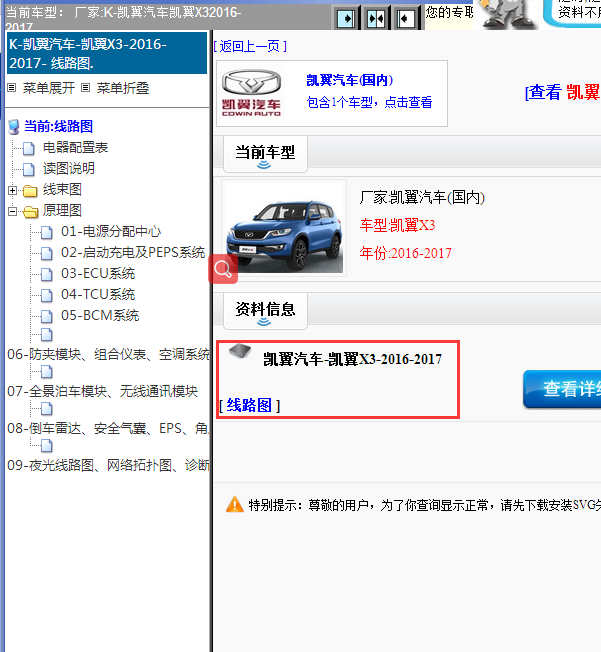This screenshot has height=652, width=601.
Task: Open 读图说明 in the tree
Action: pyautogui.click(x=69, y=168)
